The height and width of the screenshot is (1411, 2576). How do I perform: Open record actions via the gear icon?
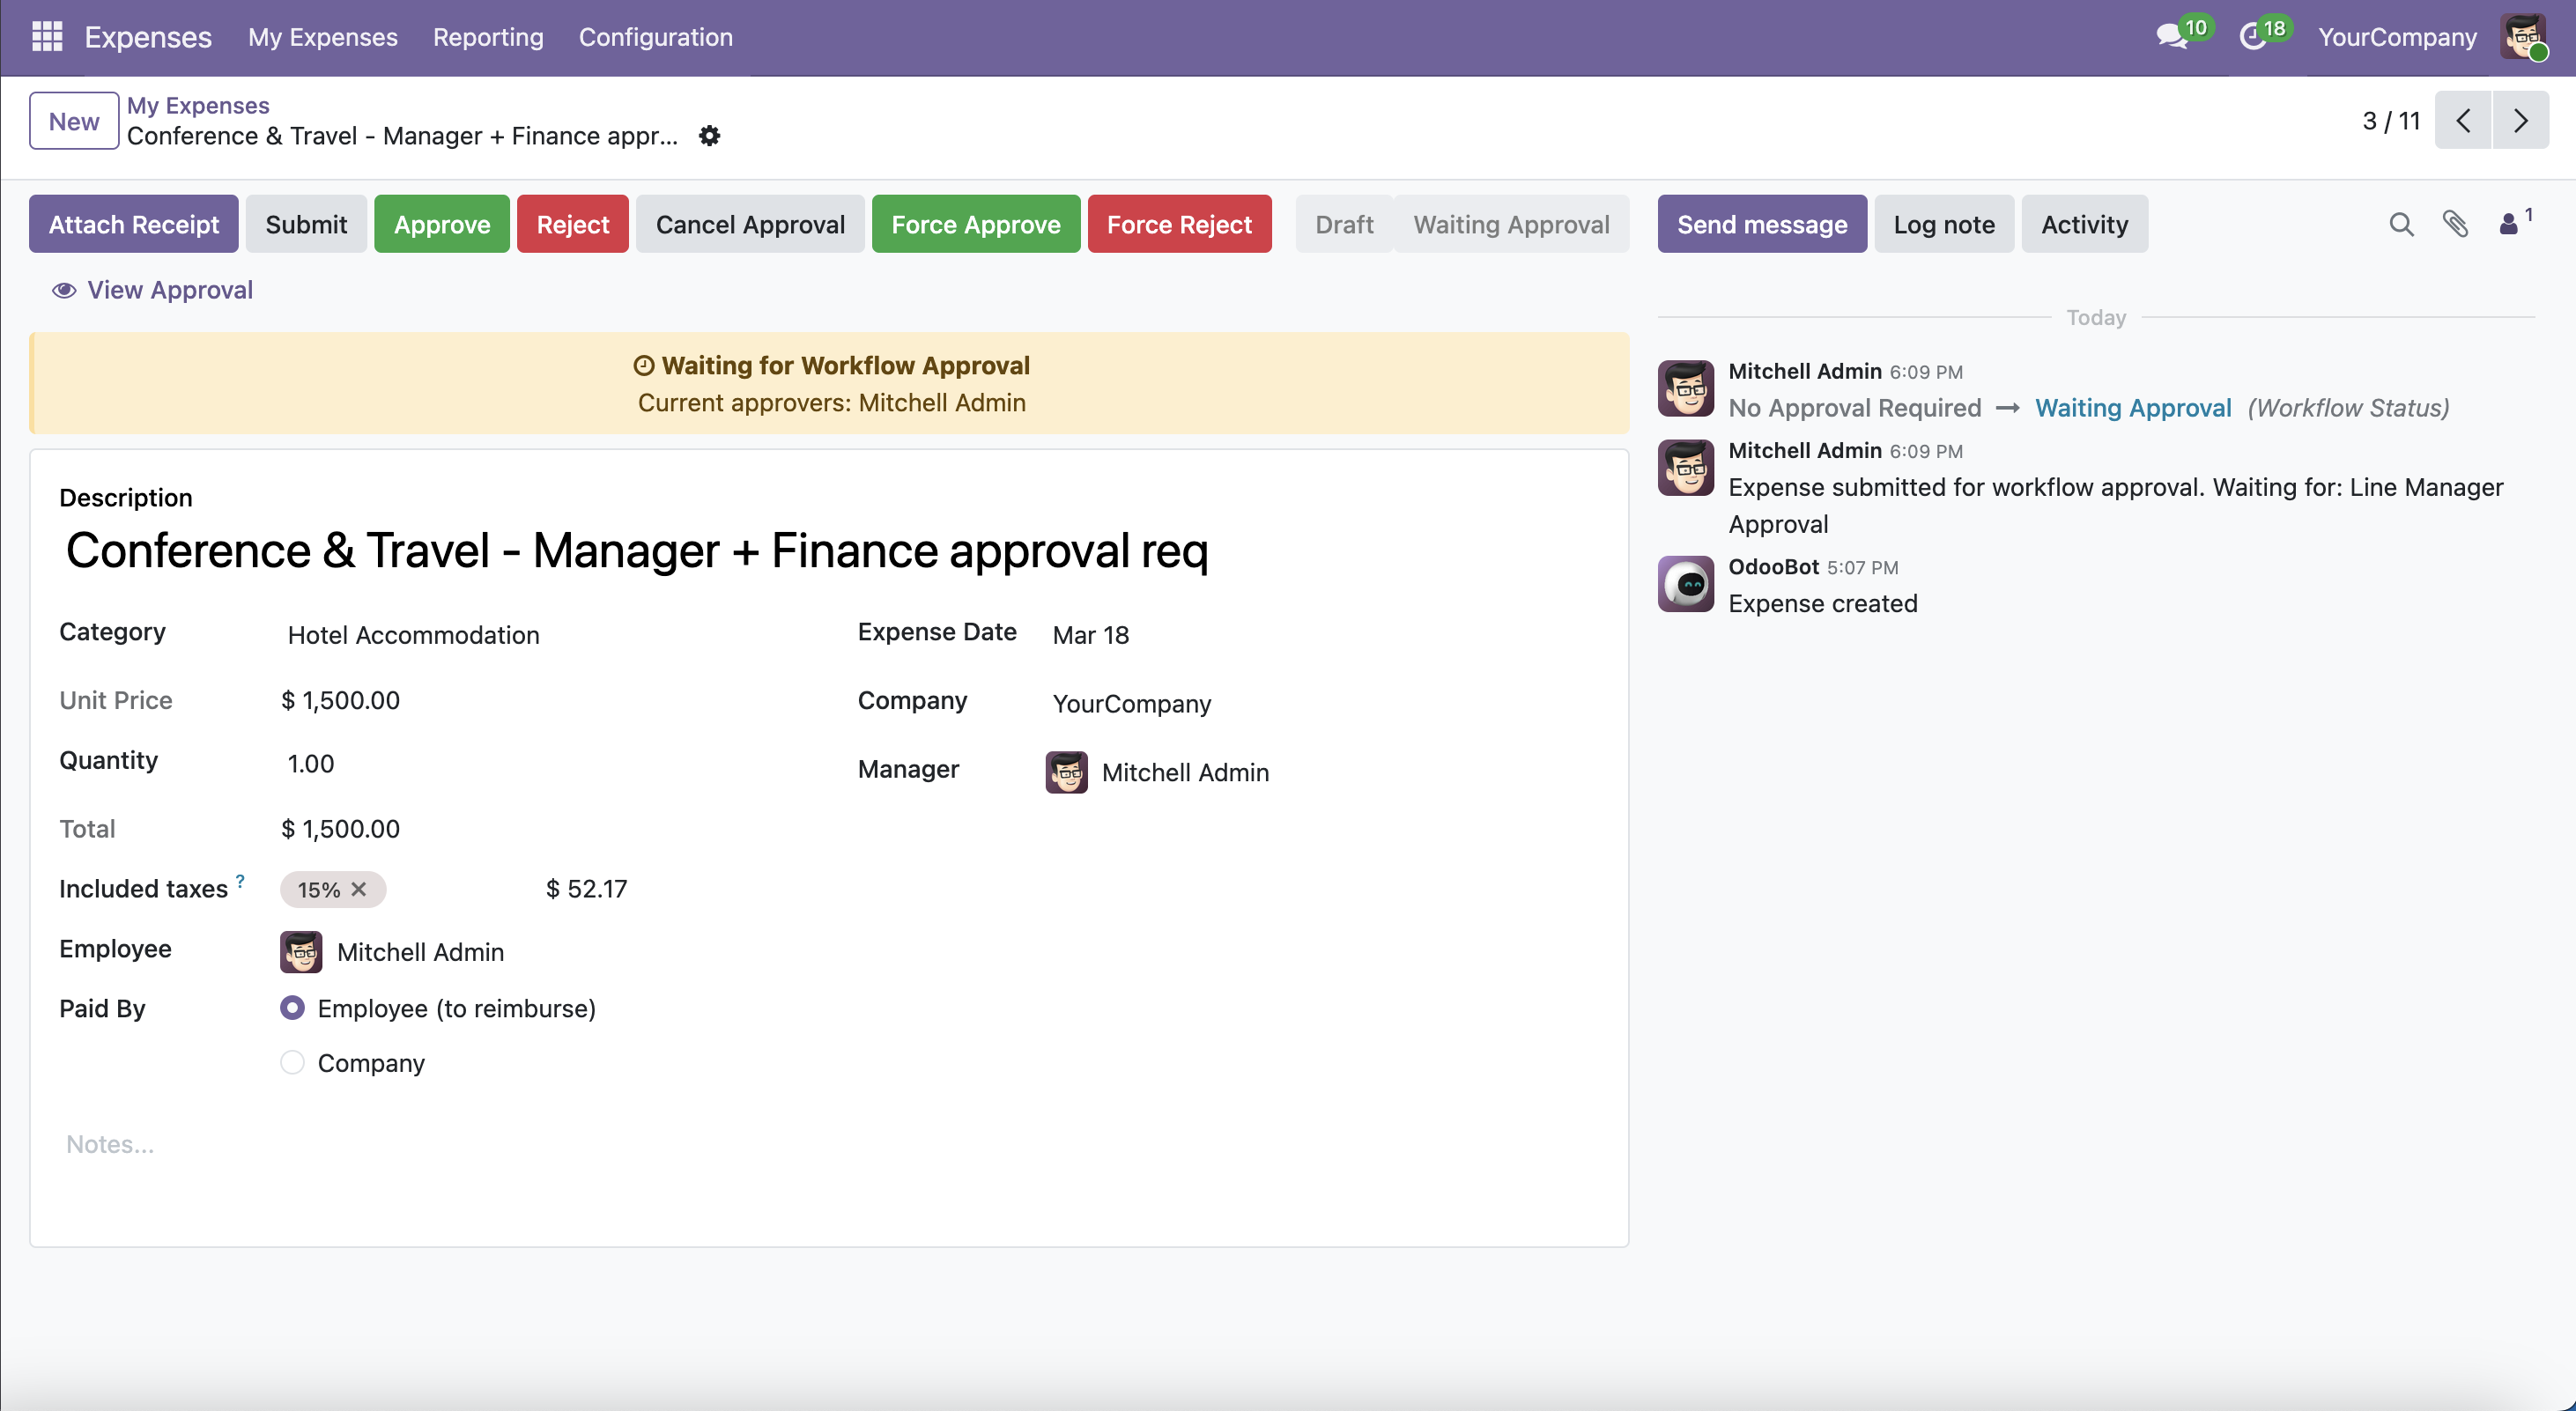(x=709, y=136)
